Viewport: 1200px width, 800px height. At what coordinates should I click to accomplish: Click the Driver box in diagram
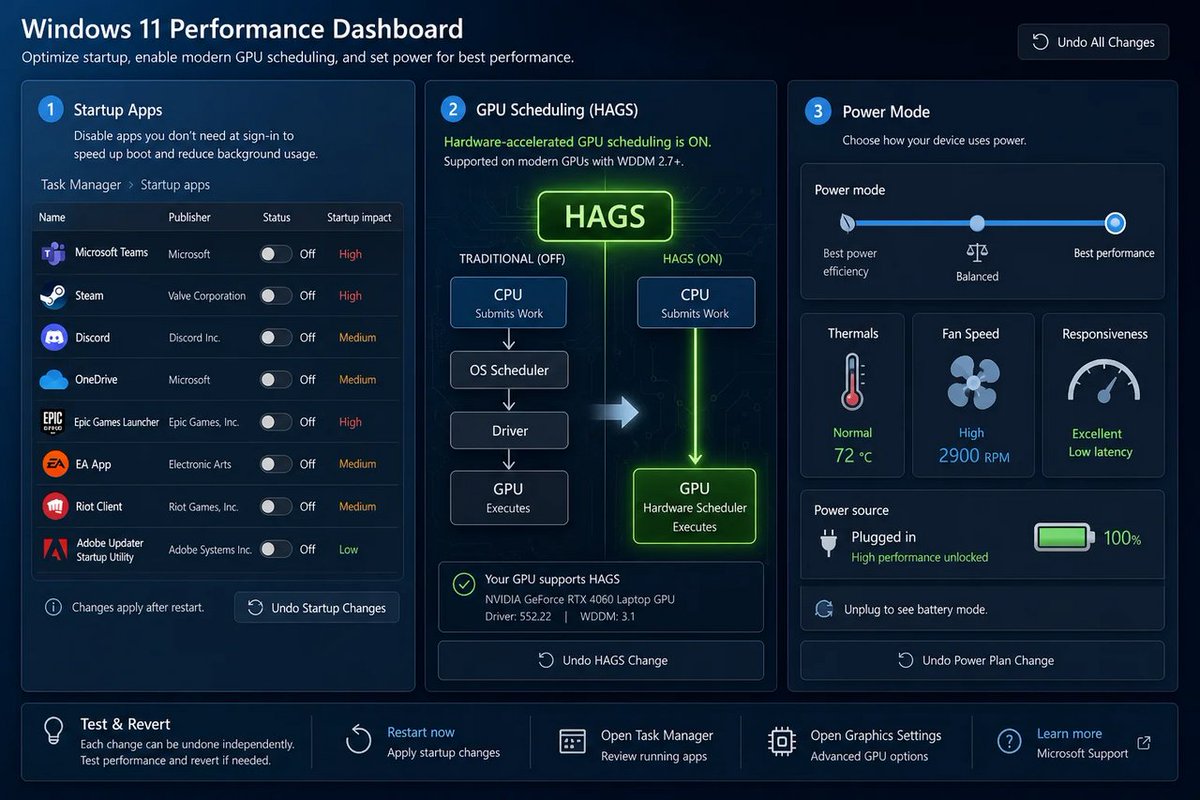[509, 430]
